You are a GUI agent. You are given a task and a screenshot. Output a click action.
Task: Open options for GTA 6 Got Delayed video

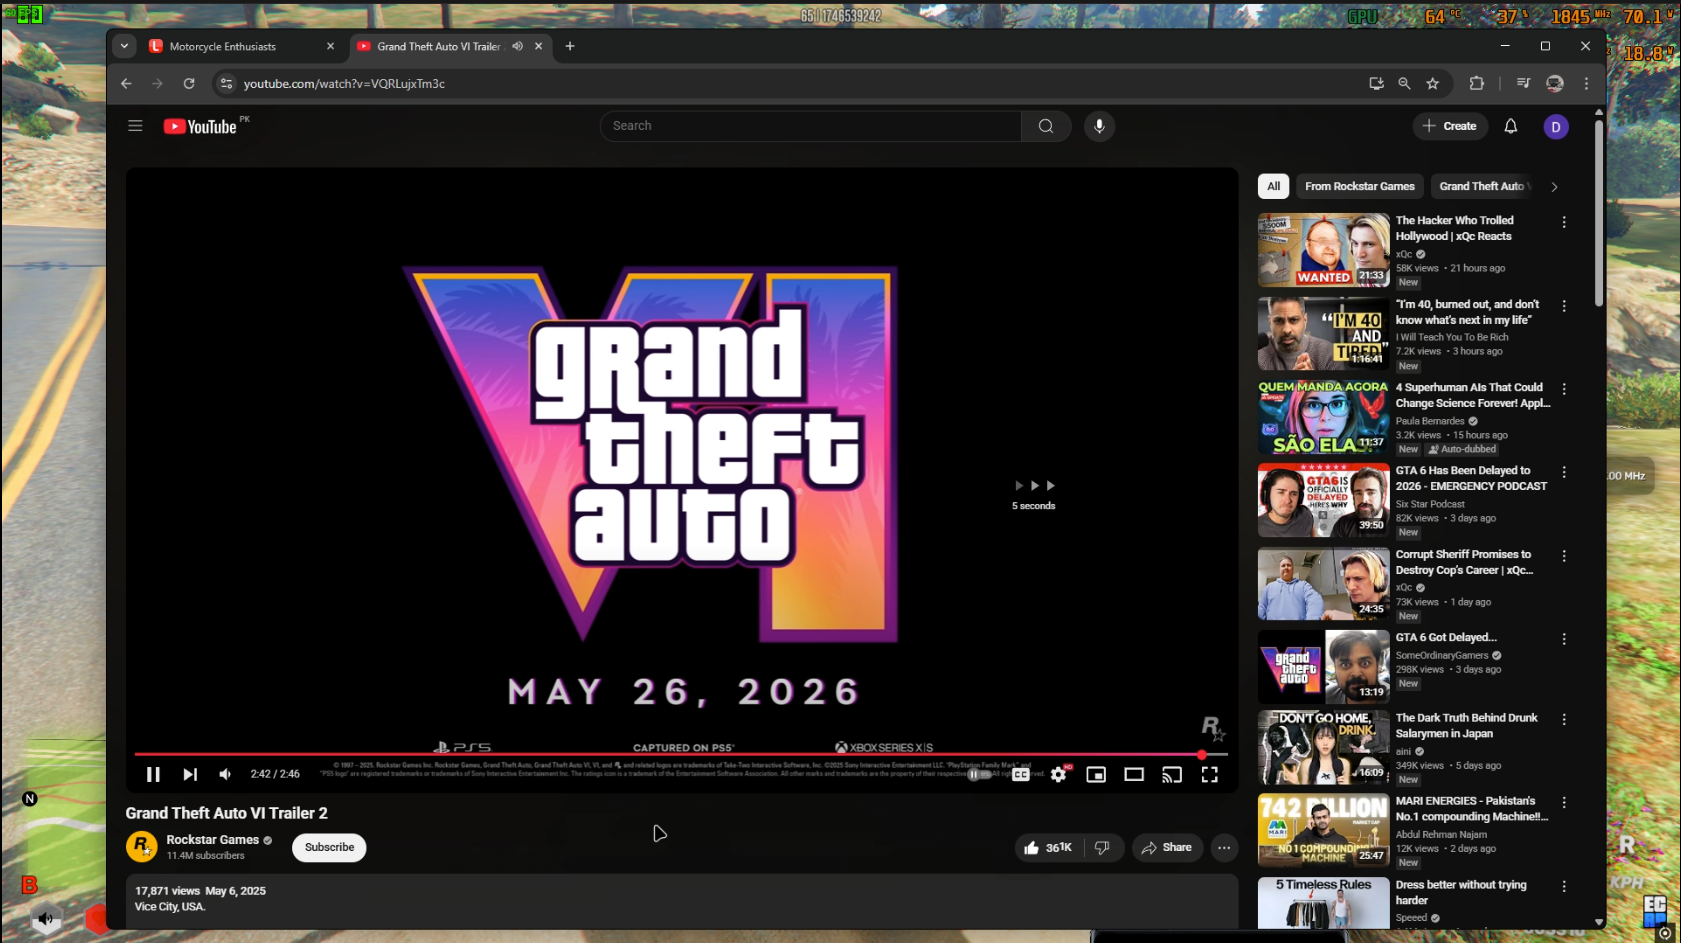[1564, 639]
